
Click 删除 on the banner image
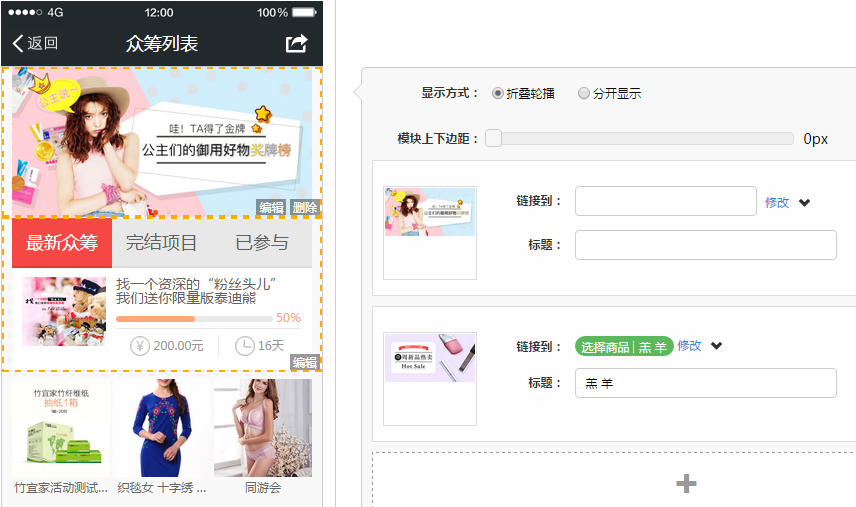click(305, 208)
